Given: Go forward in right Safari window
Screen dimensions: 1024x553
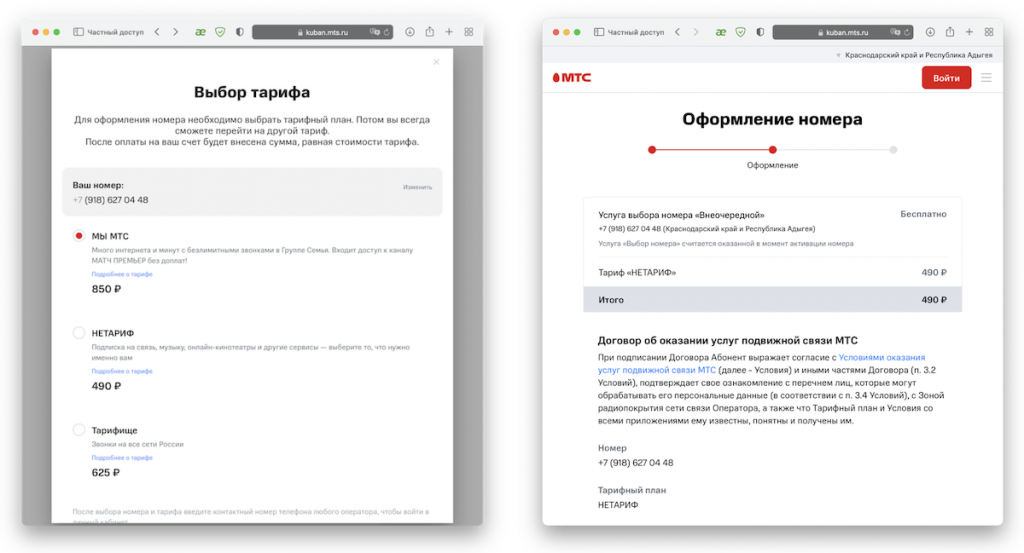Looking at the screenshot, I should [x=696, y=32].
